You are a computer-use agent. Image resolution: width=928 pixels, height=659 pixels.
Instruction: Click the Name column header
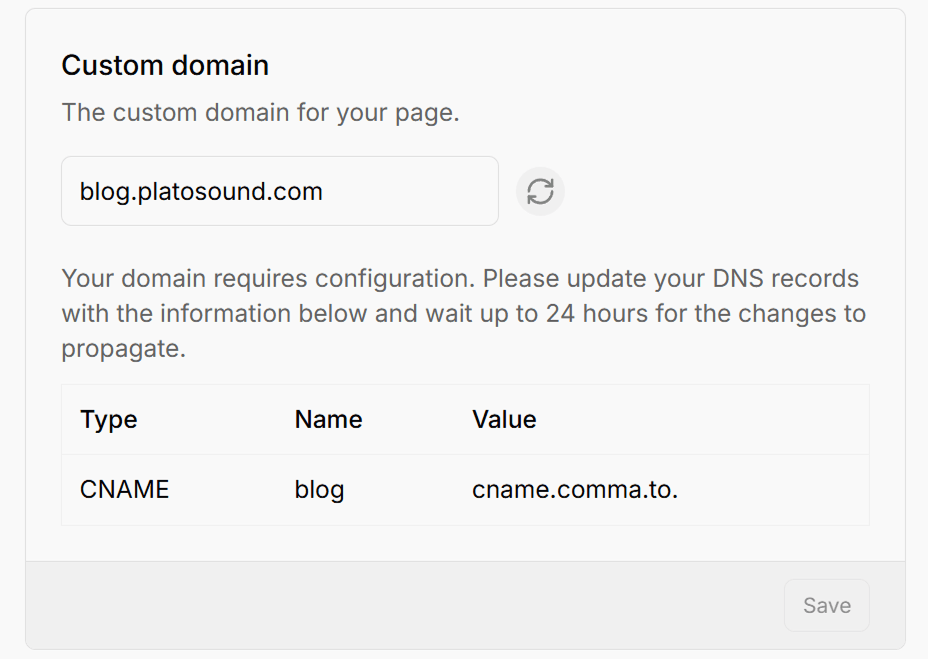[327, 420]
